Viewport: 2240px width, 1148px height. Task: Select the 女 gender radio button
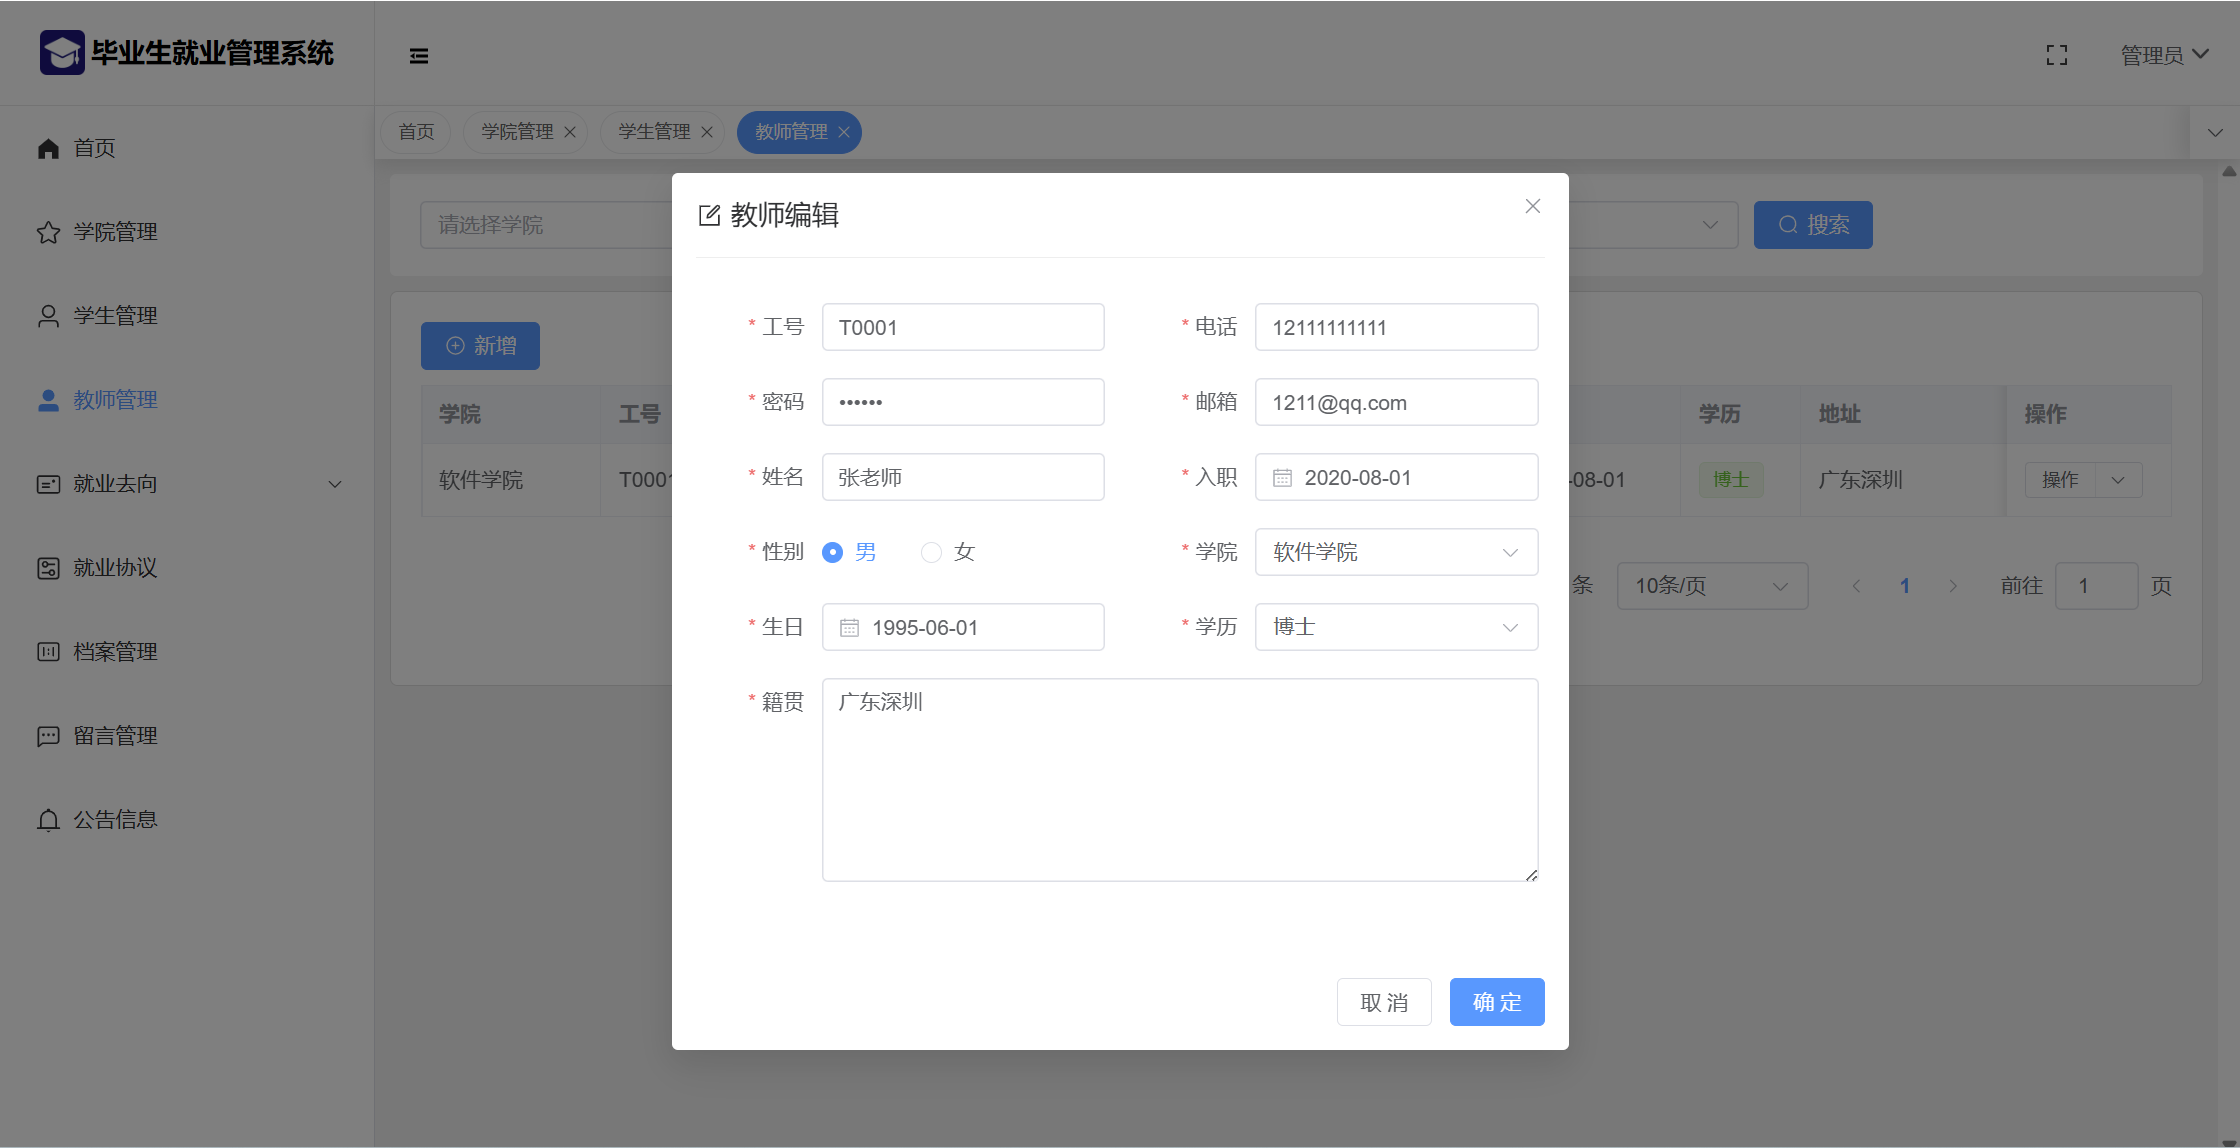coord(931,552)
